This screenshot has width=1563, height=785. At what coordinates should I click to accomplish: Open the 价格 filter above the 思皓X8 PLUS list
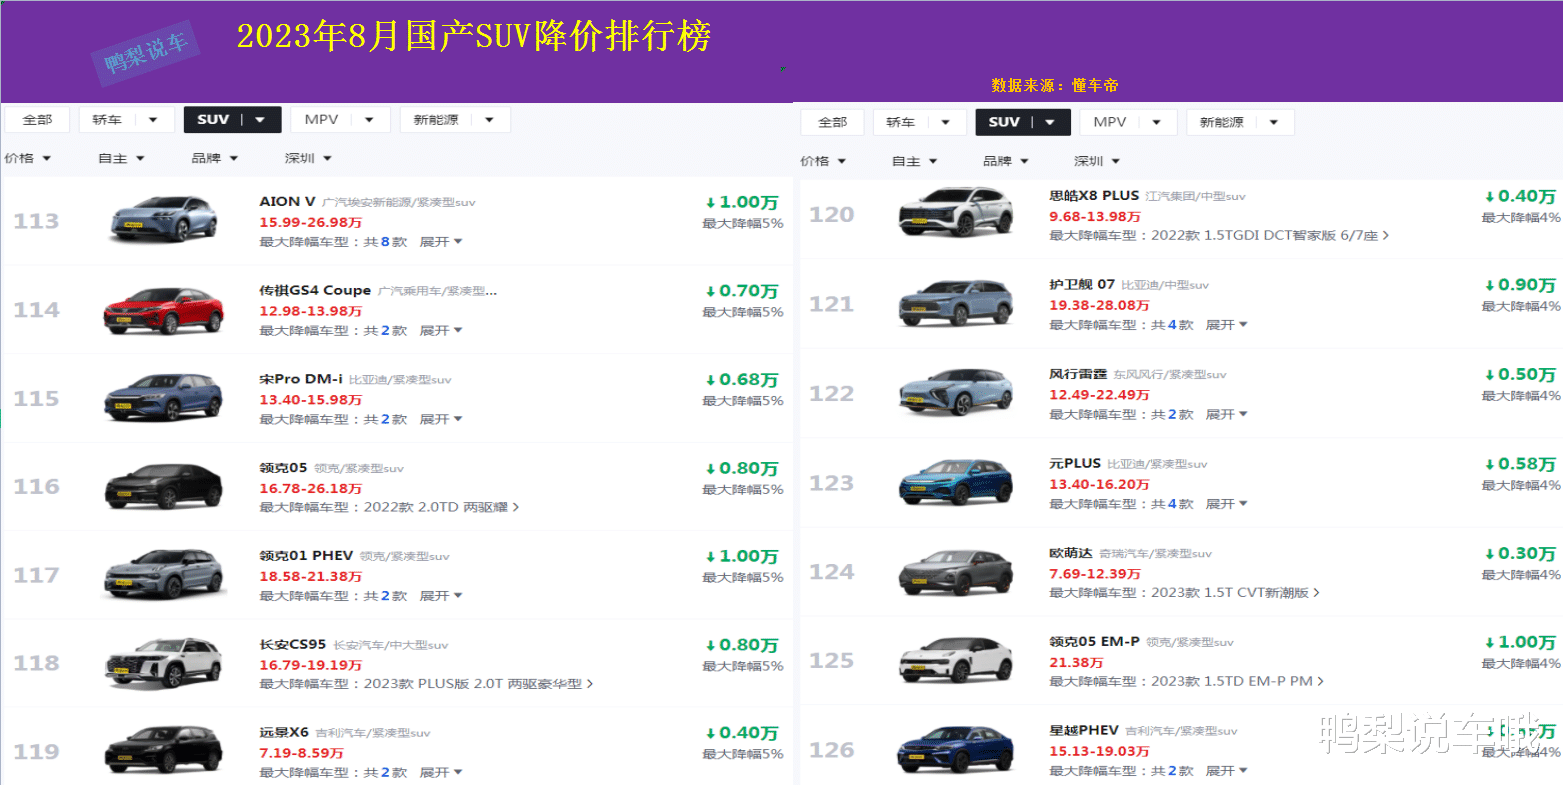[x=823, y=161]
